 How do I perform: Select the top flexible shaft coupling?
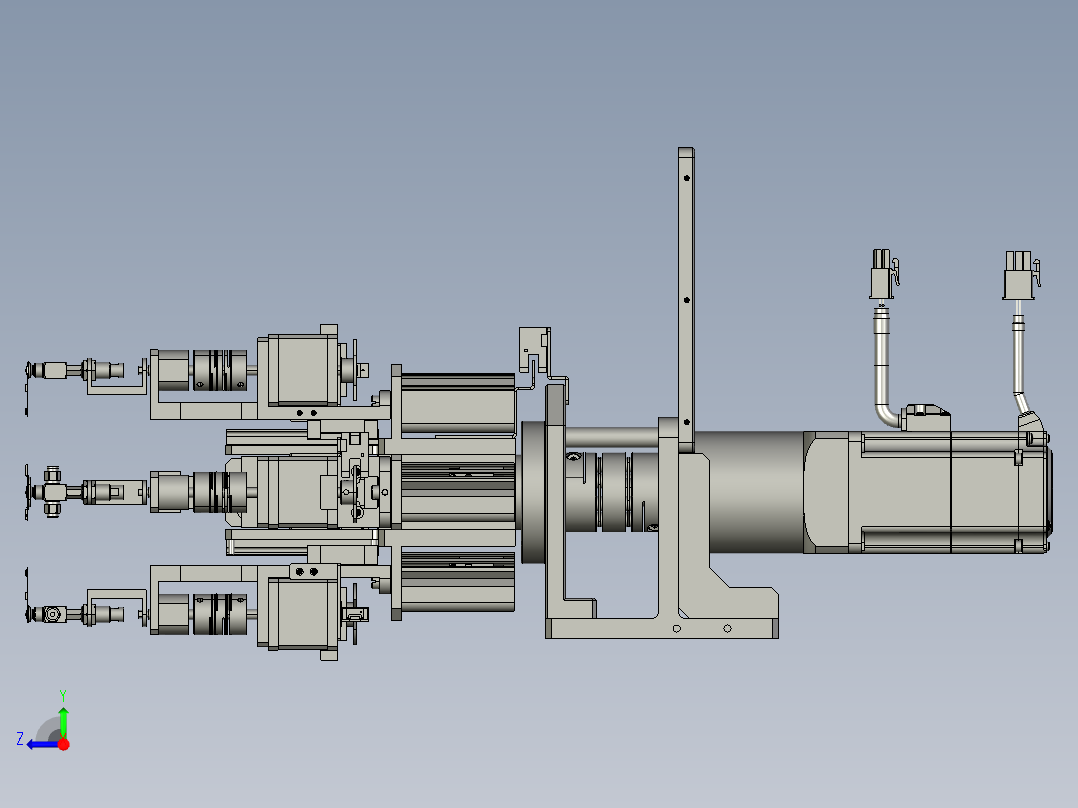[x=219, y=371]
